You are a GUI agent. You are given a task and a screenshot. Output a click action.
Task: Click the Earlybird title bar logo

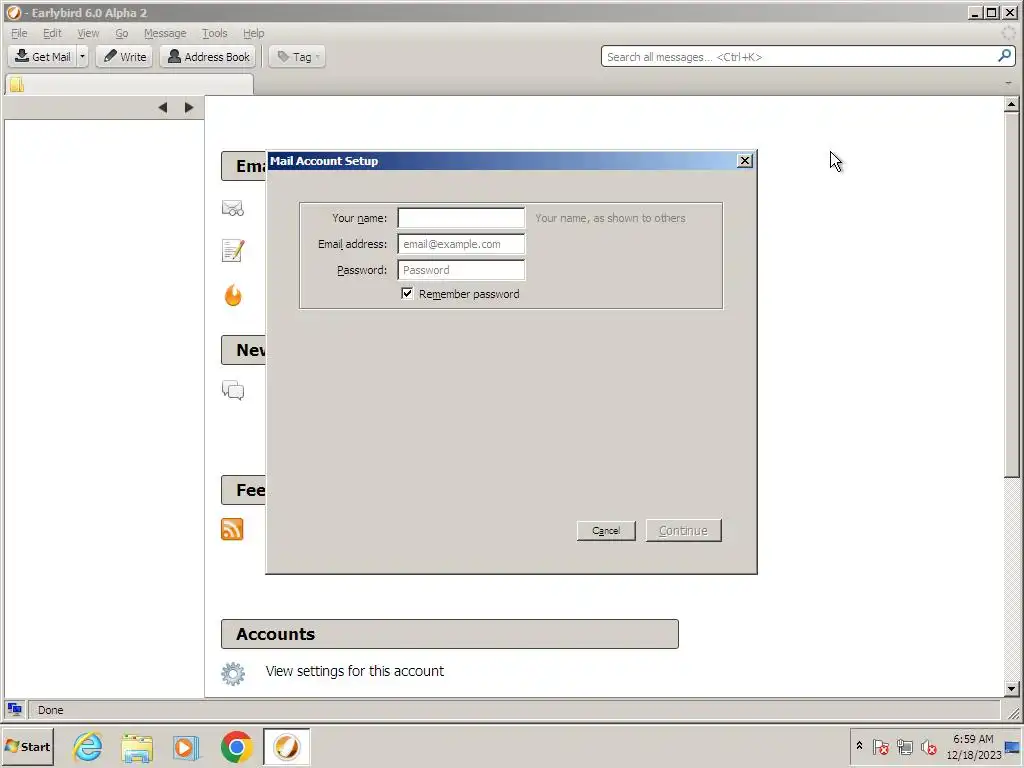click(13, 12)
